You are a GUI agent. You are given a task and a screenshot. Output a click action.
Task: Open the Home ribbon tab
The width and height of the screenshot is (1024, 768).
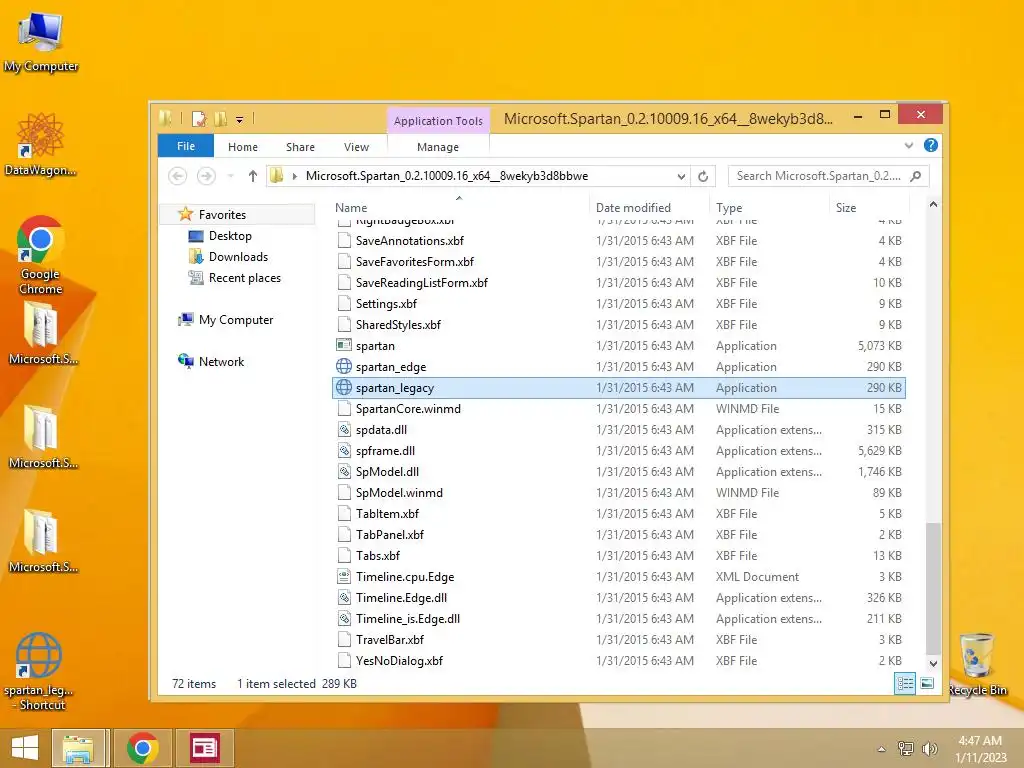coord(243,147)
